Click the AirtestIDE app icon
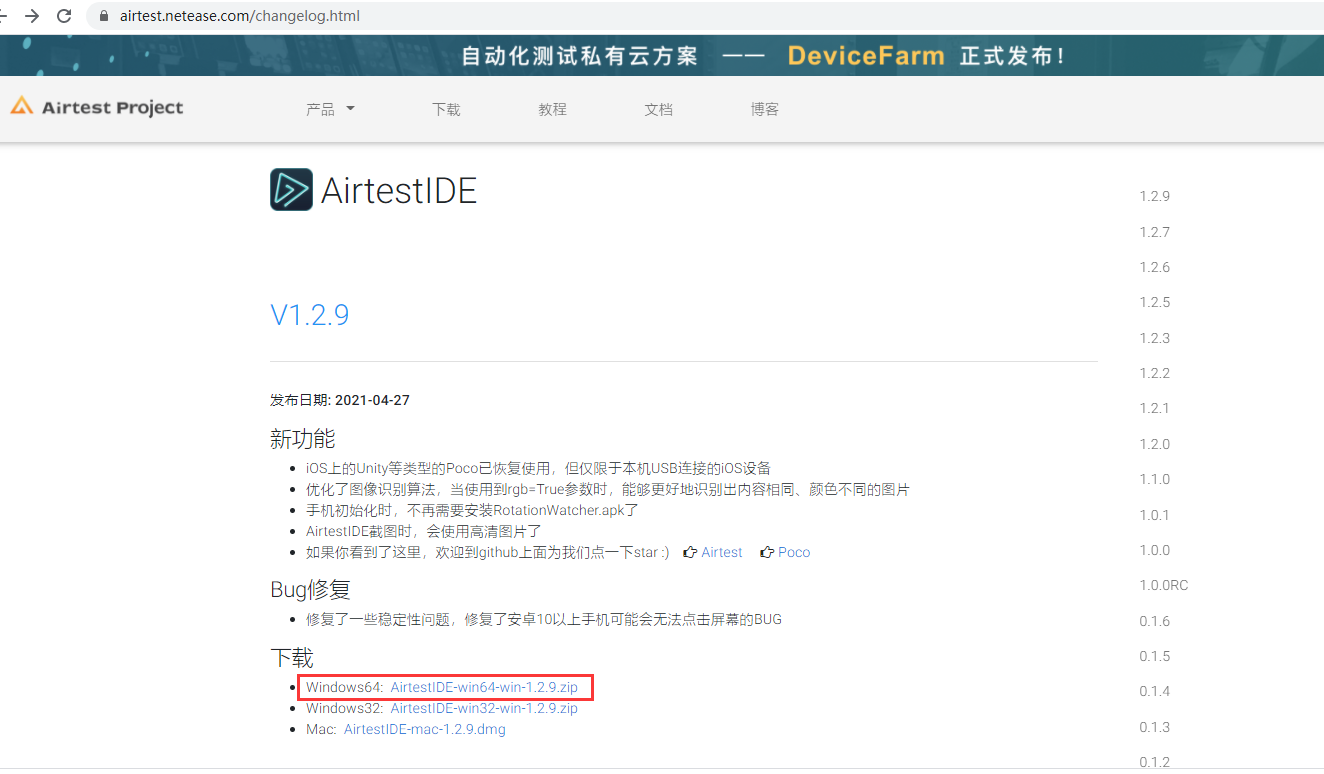 pyautogui.click(x=291, y=189)
